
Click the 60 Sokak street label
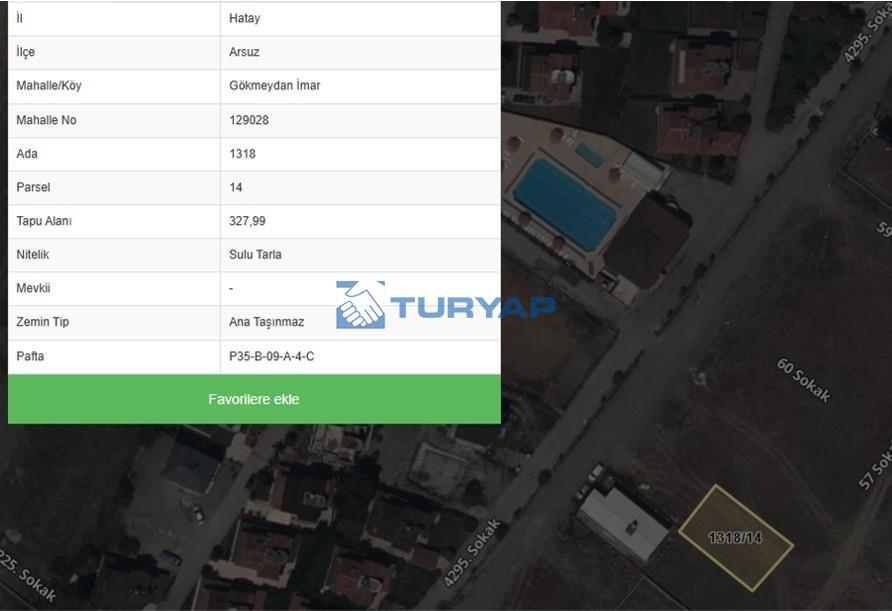pos(804,379)
